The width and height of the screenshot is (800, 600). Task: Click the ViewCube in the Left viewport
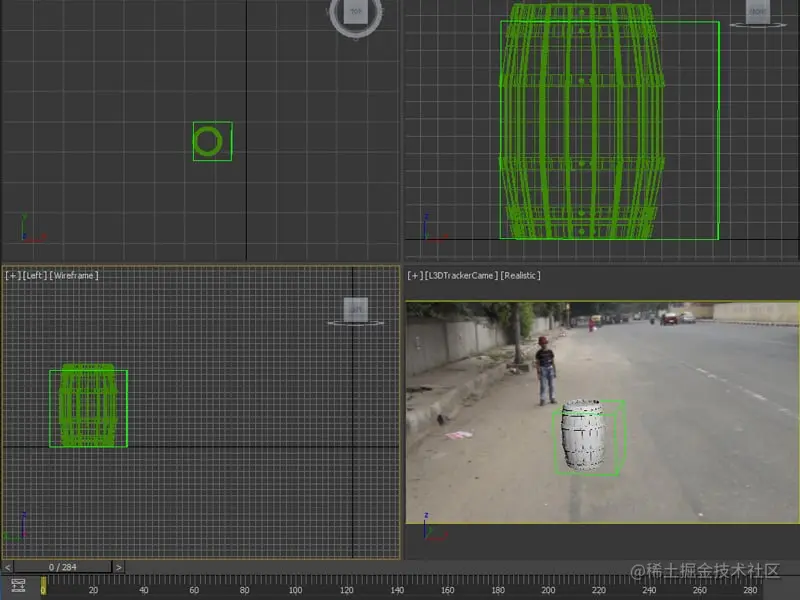tap(355, 311)
